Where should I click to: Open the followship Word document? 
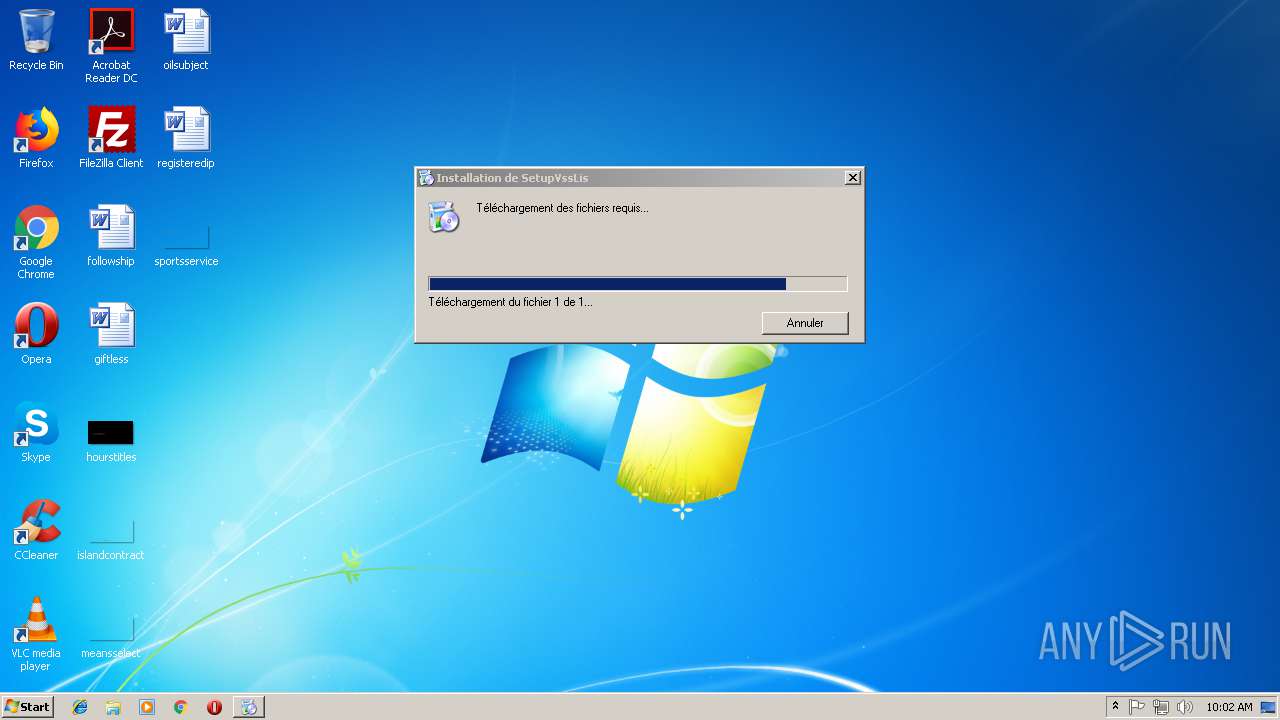[111, 236]
